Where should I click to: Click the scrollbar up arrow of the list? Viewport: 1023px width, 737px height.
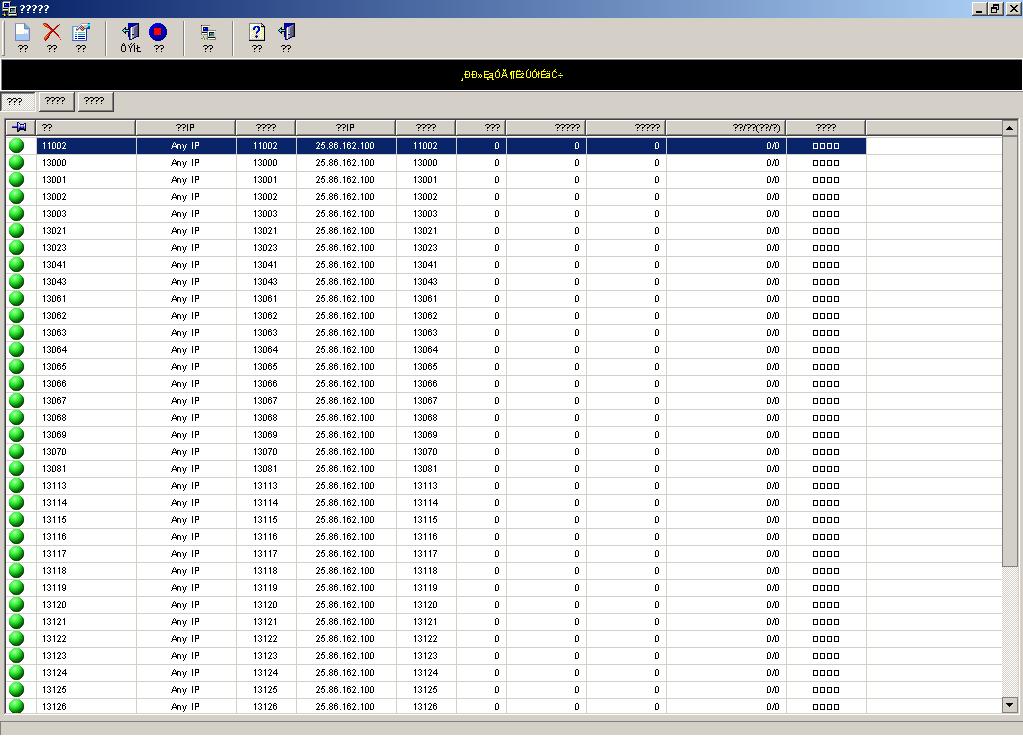coord(1009,128)
